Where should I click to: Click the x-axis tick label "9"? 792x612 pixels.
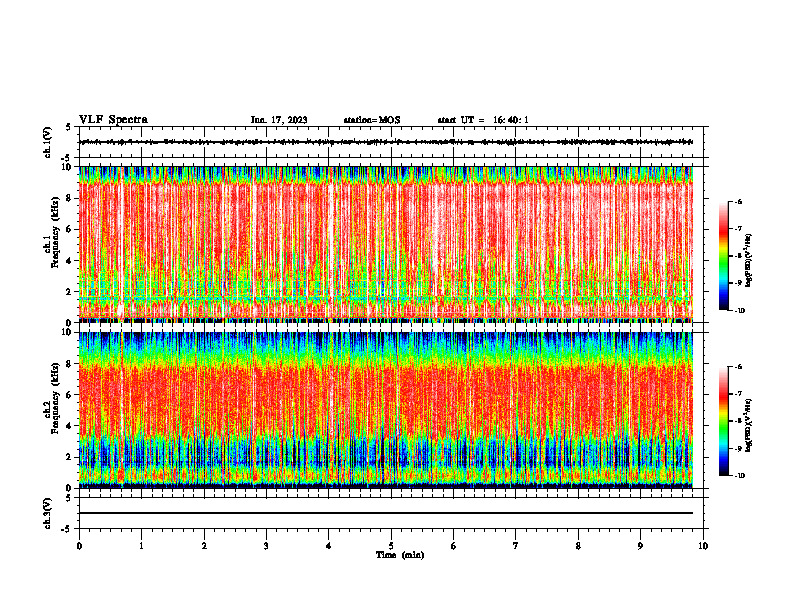coord(640,546)
